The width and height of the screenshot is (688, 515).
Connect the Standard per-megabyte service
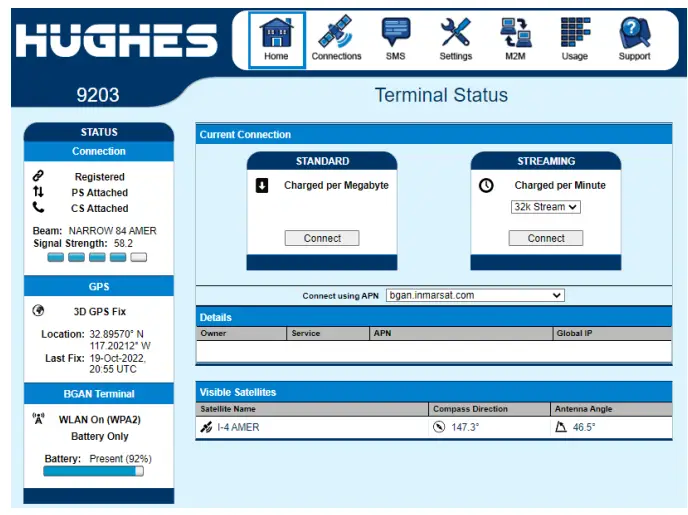[x=322, y=238]
